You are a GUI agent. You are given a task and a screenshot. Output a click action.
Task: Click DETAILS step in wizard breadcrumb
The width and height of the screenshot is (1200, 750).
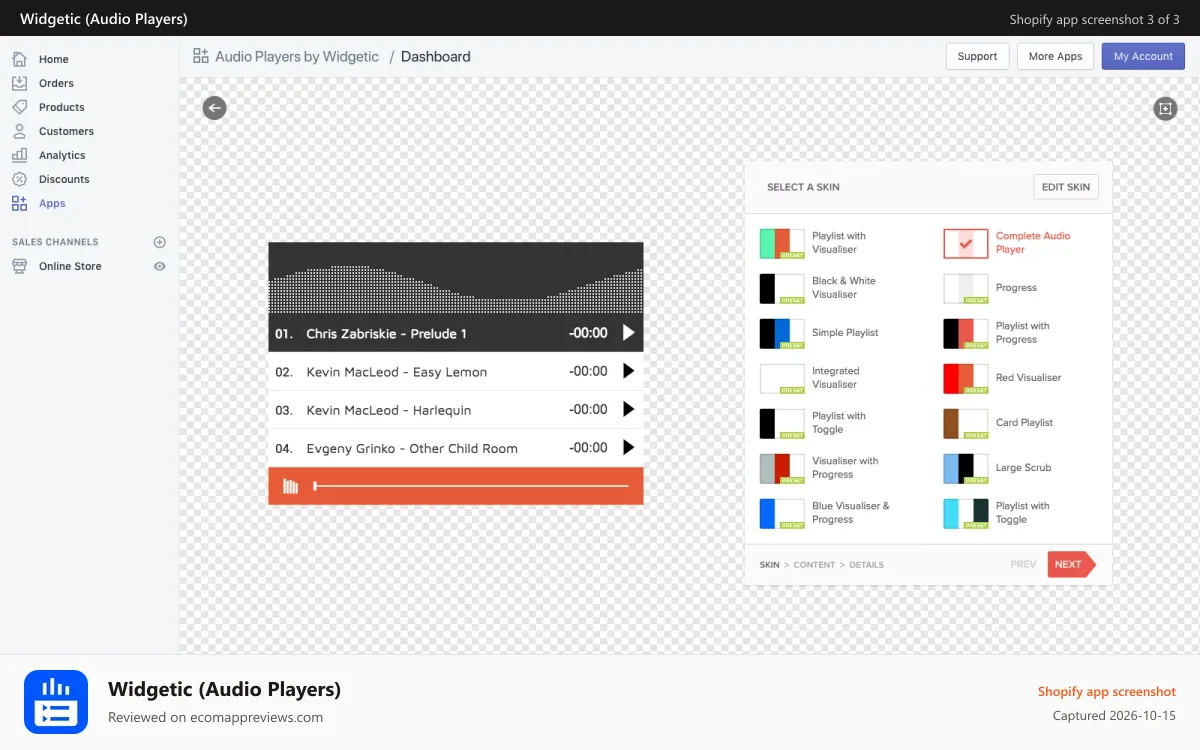(867, 565)
